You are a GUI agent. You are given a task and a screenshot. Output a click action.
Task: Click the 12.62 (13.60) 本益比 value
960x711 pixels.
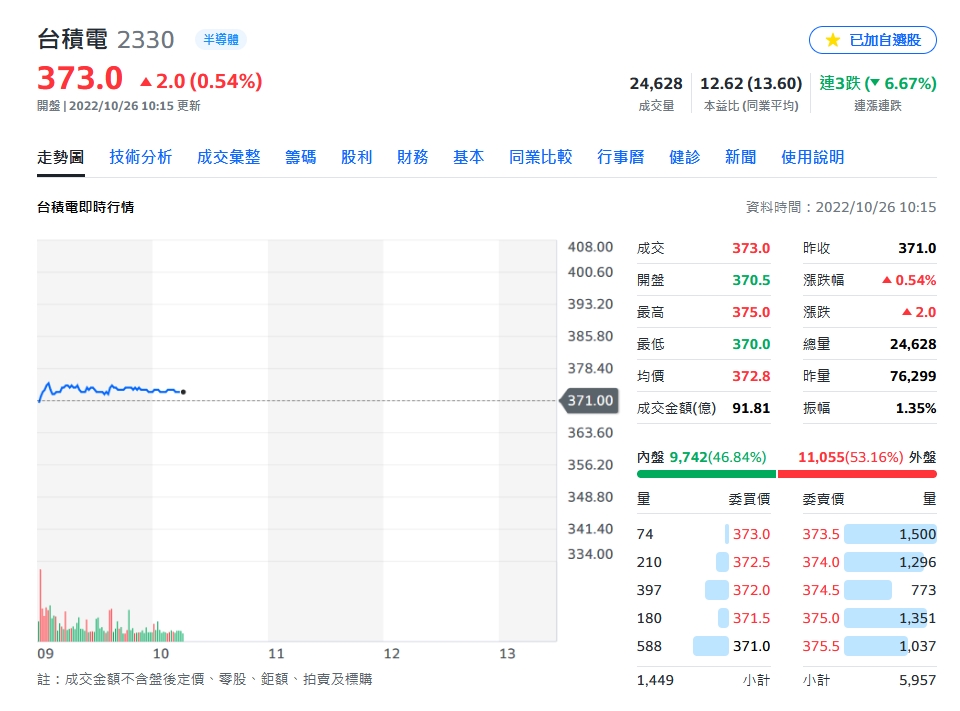751,83
